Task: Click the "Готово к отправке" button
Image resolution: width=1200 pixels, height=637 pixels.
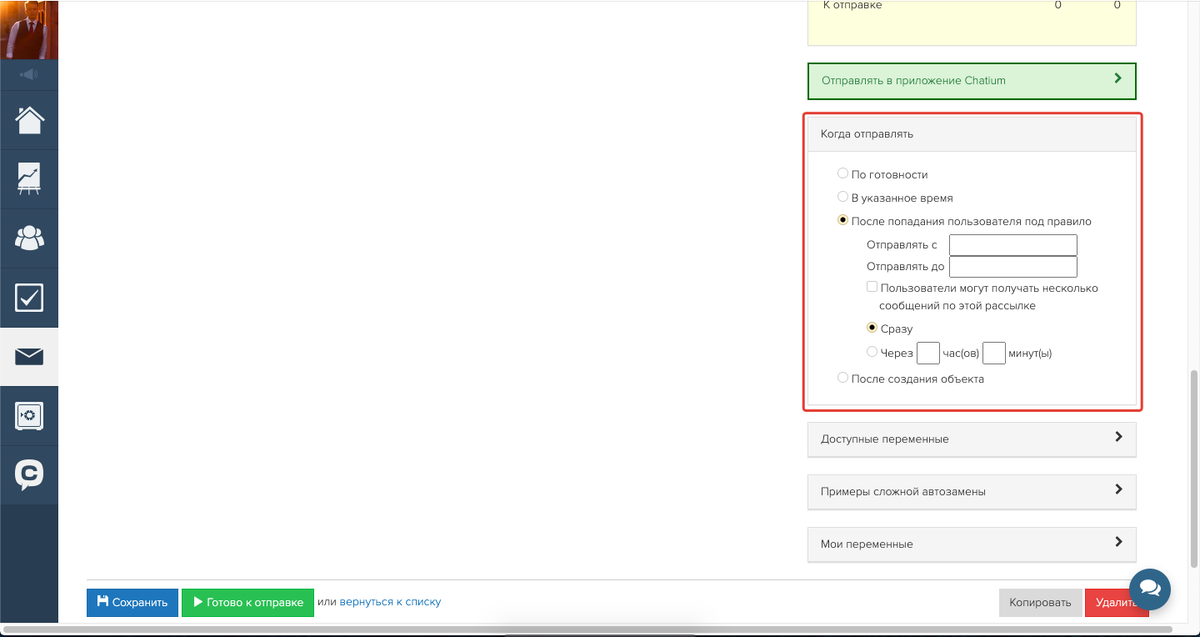Action: click(248, 602)
